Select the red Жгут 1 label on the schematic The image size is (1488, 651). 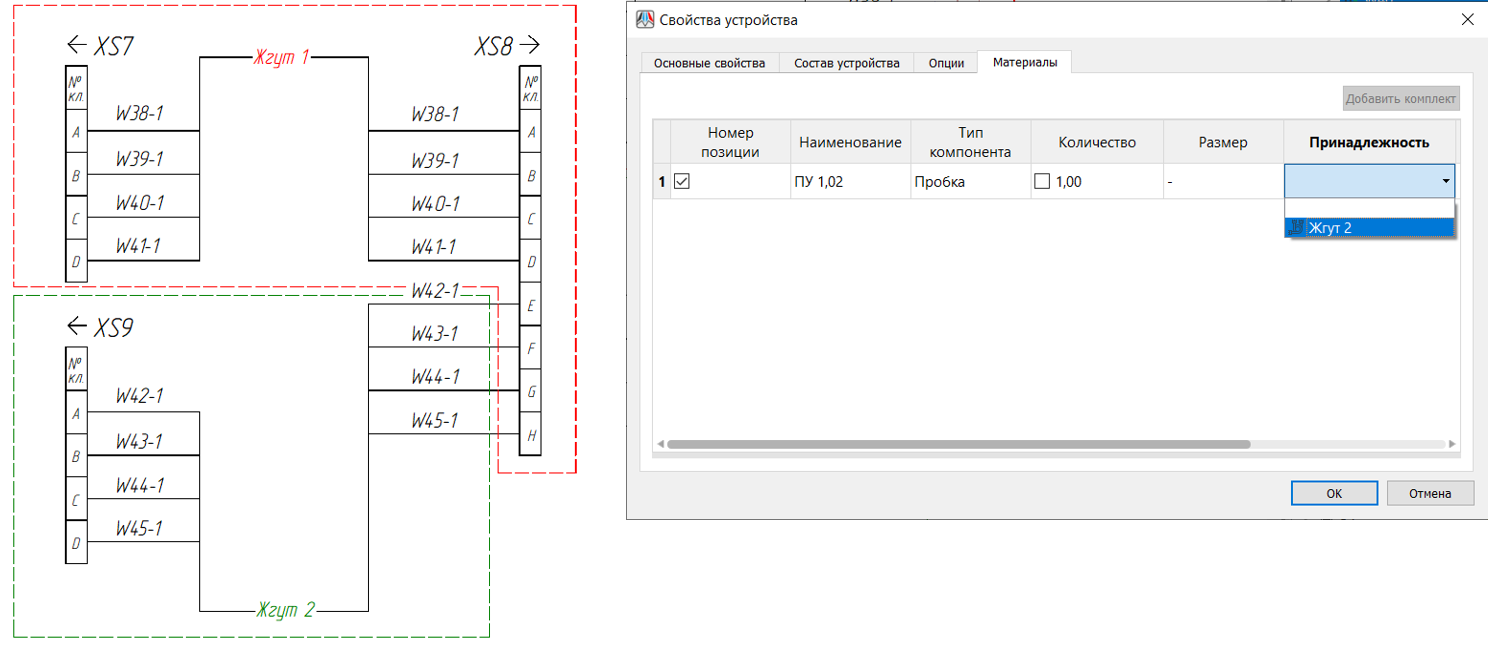click(x=281, y=58)
